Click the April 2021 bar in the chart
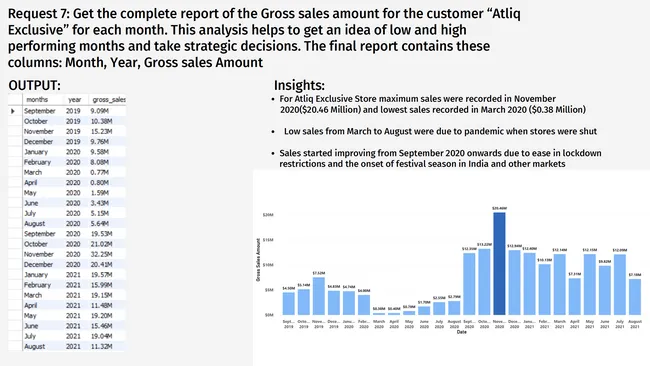650x366 pixels. [x=575, y=296]
